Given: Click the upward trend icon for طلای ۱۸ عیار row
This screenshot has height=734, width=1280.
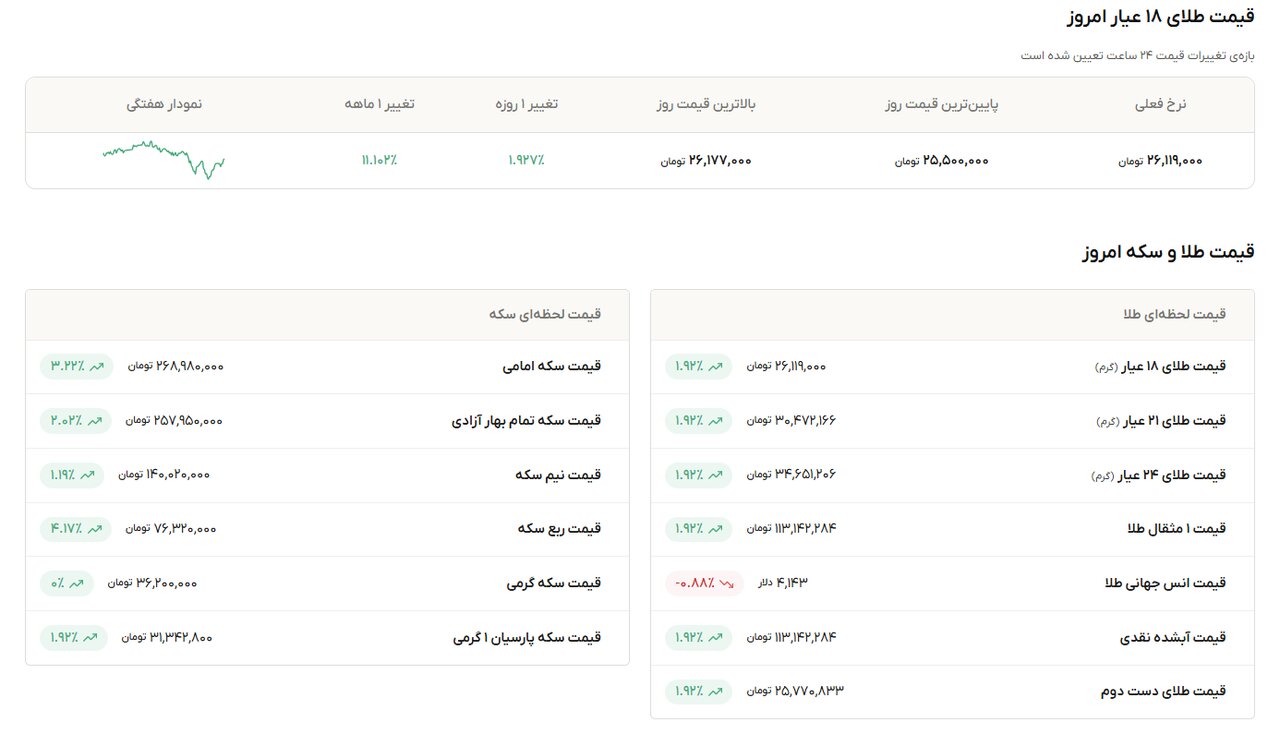Looking at the screenshot, I should [x=716, y=367].
